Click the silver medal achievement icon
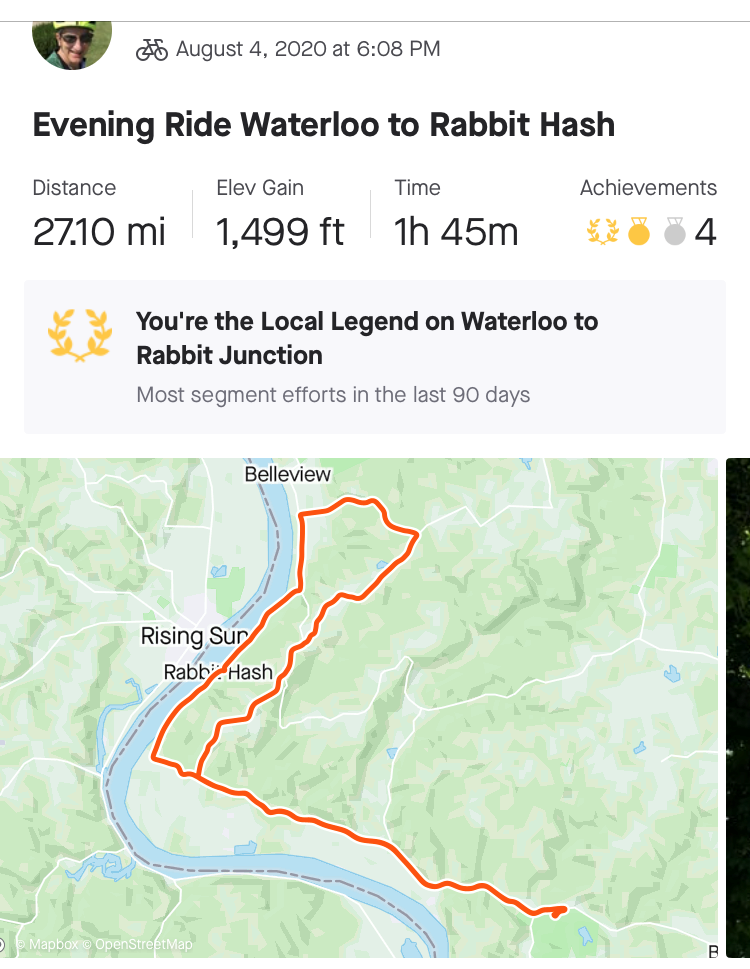 [675, 233]
